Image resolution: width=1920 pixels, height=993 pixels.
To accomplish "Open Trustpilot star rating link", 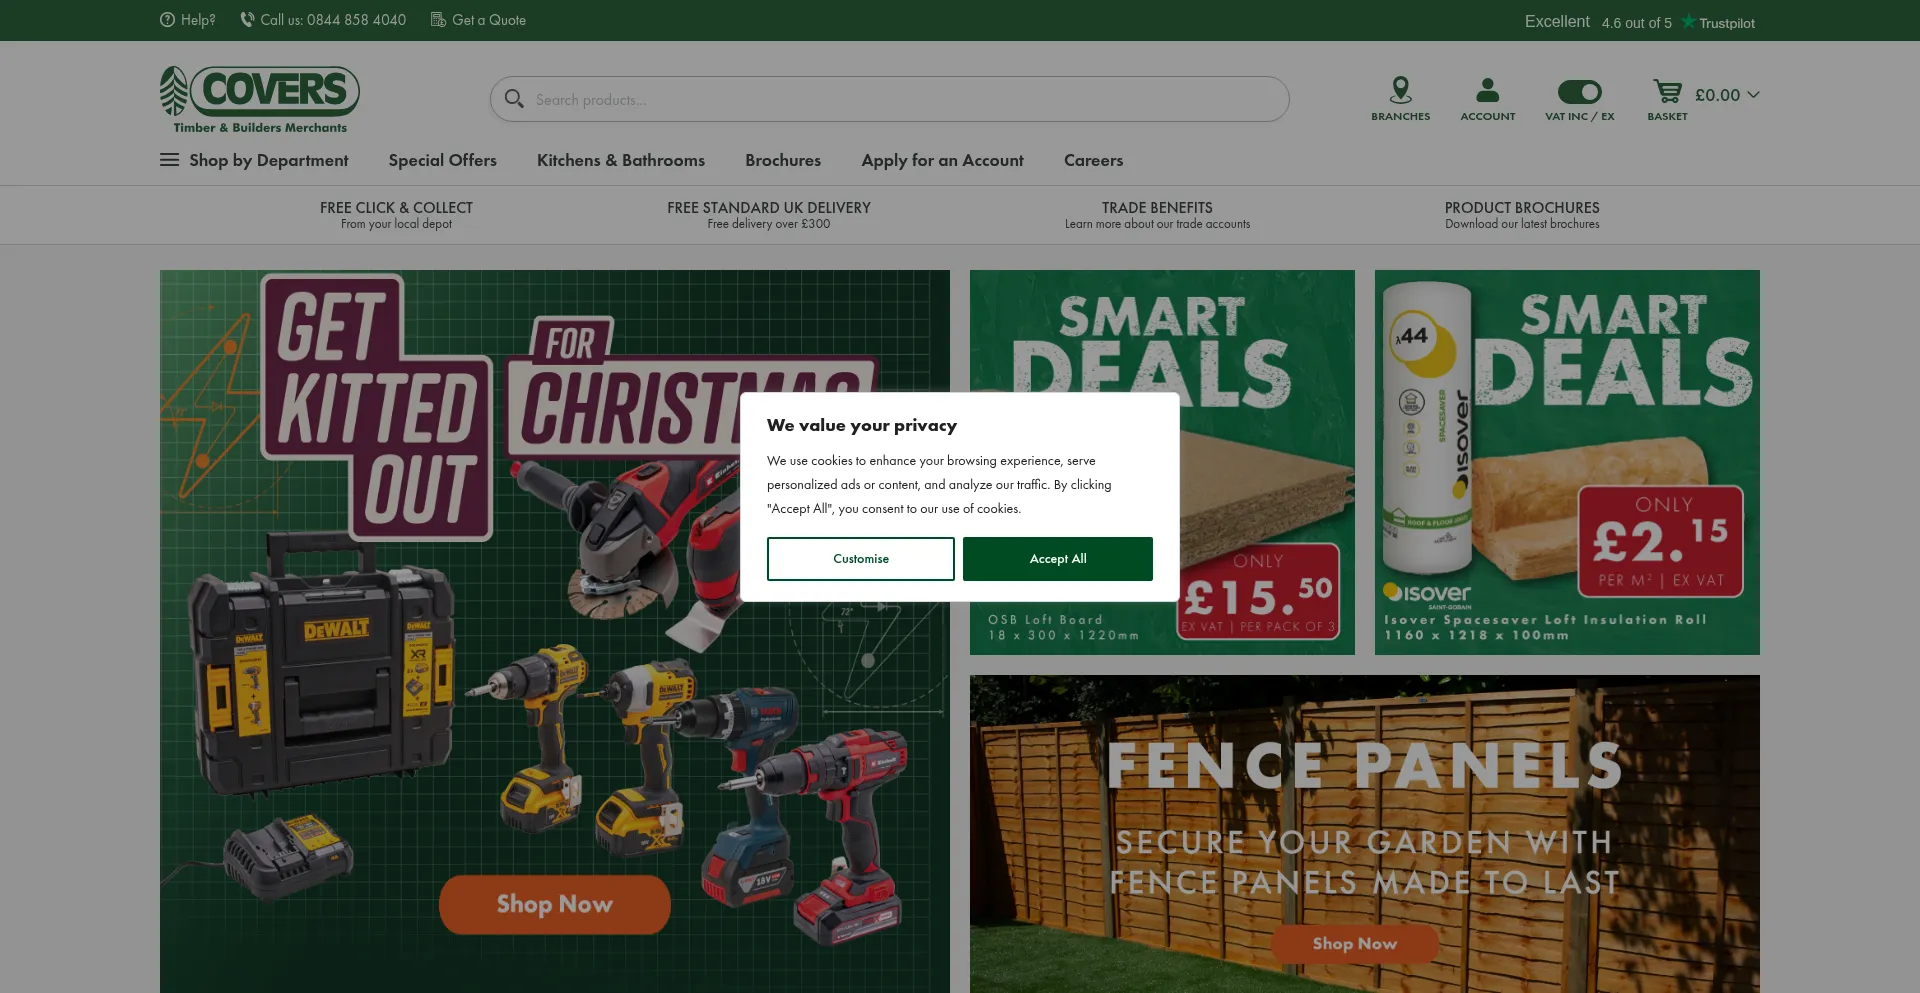I will (x=1719, y=22).
